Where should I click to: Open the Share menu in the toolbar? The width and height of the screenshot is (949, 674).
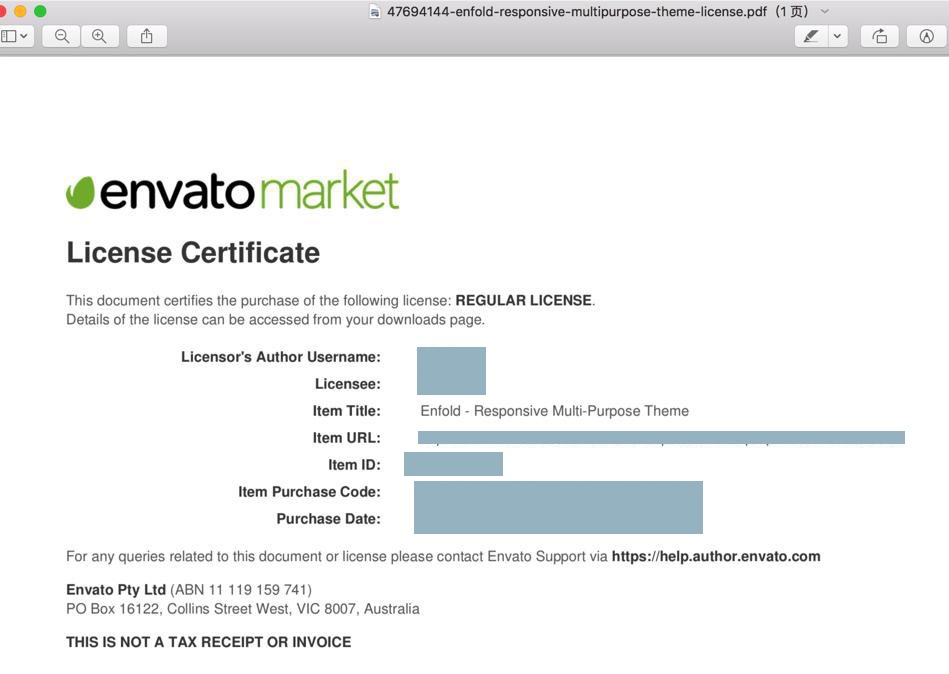146,36
